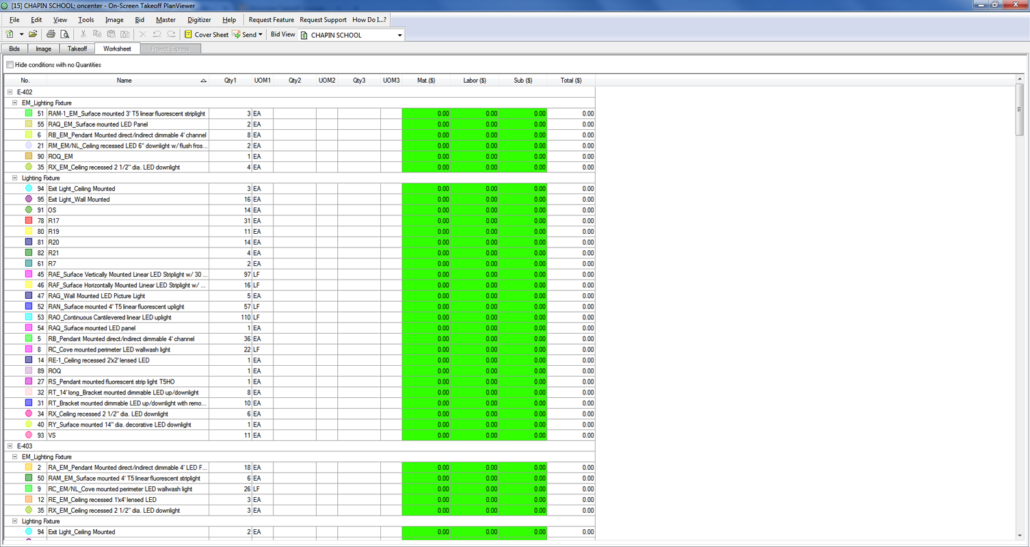Sort by the Name column header
The image size is (1030, 547).
pyautogui.click(x=124, y=80)
